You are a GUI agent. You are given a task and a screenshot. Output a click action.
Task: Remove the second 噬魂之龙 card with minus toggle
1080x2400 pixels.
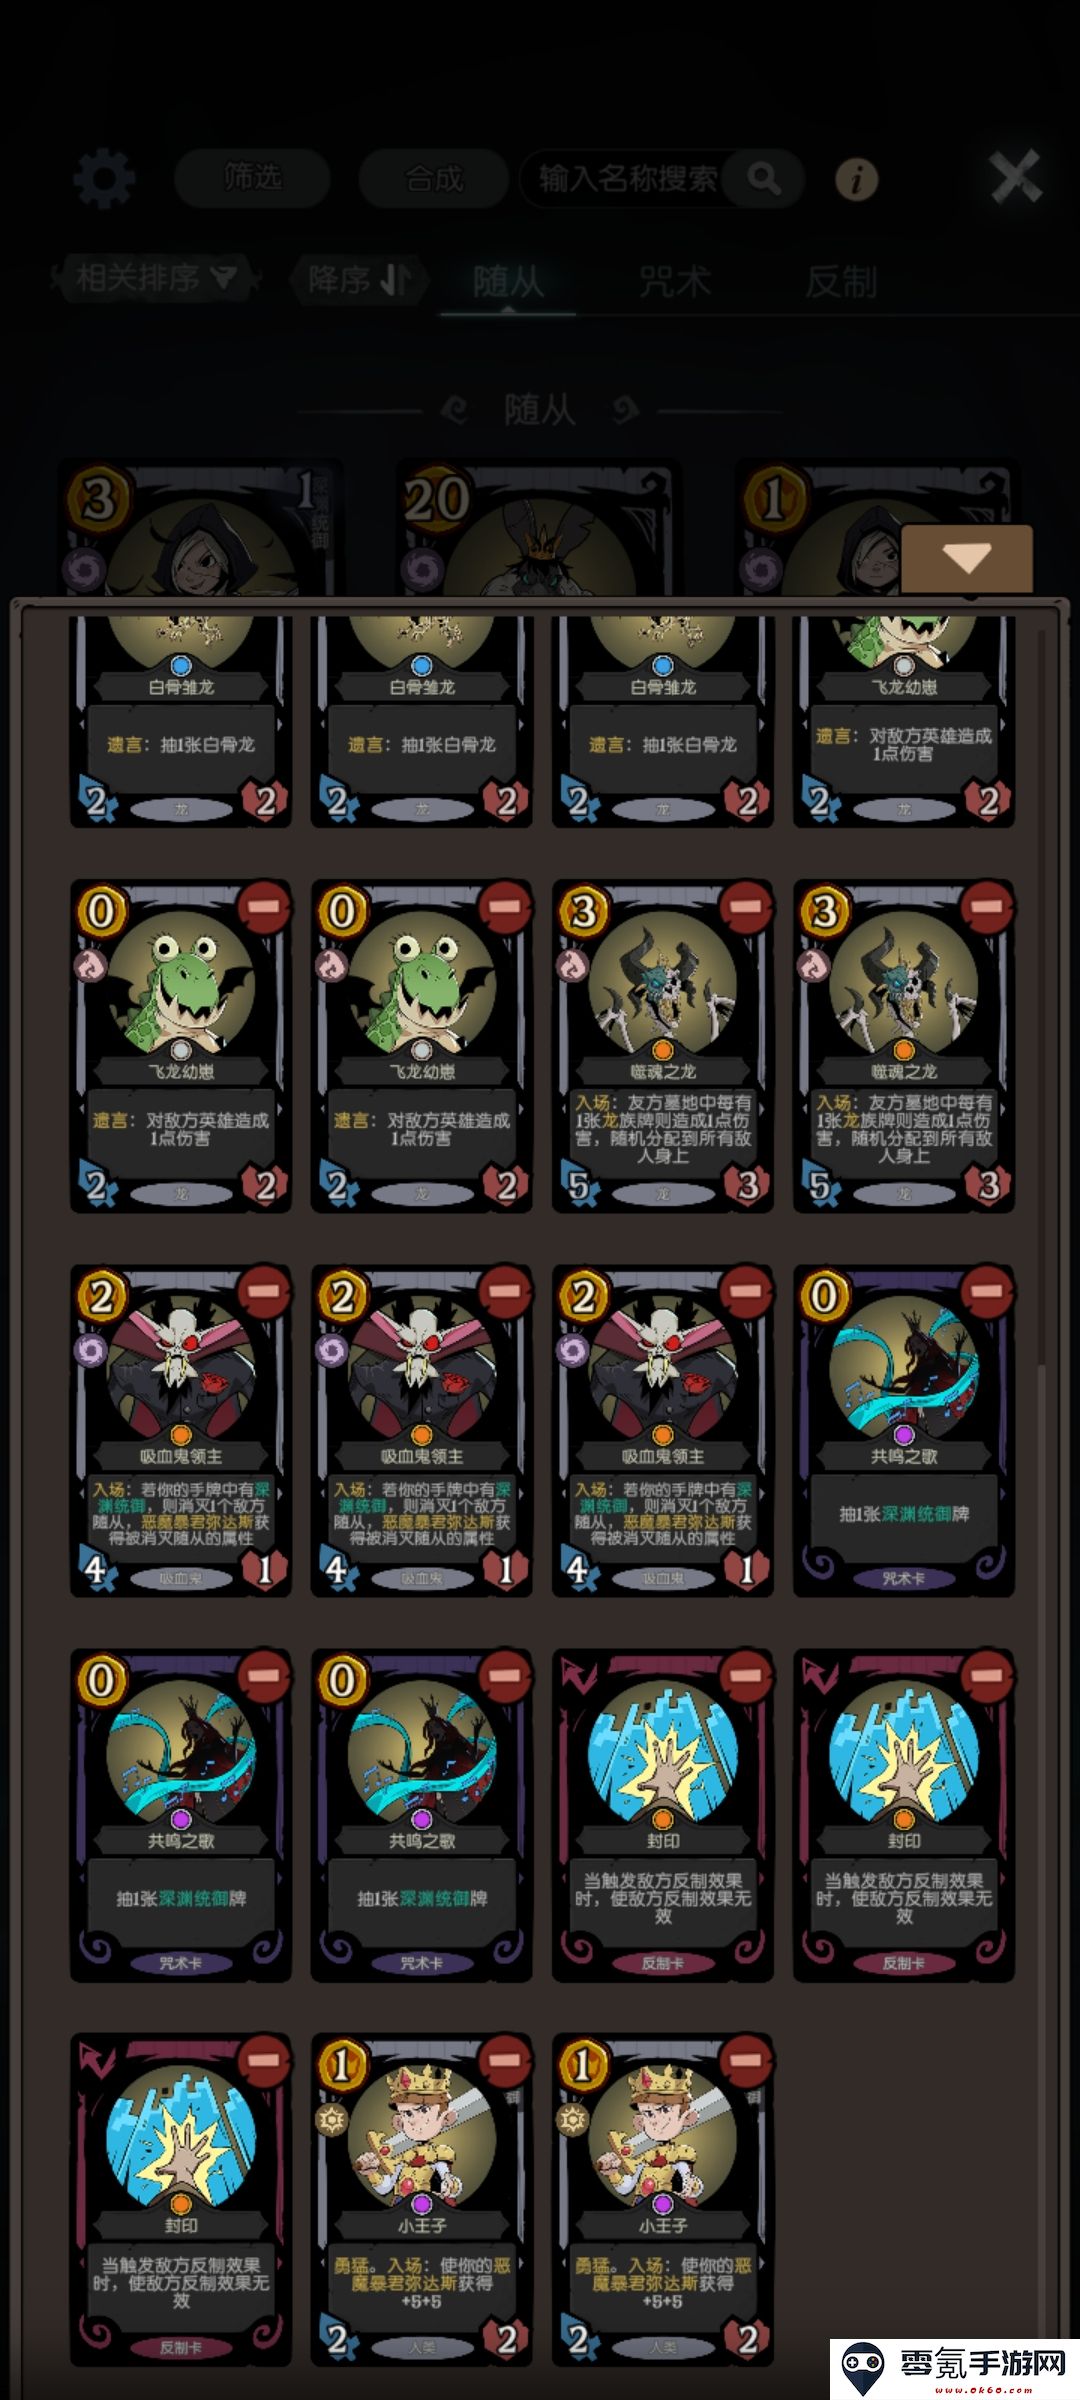[986, 907]
